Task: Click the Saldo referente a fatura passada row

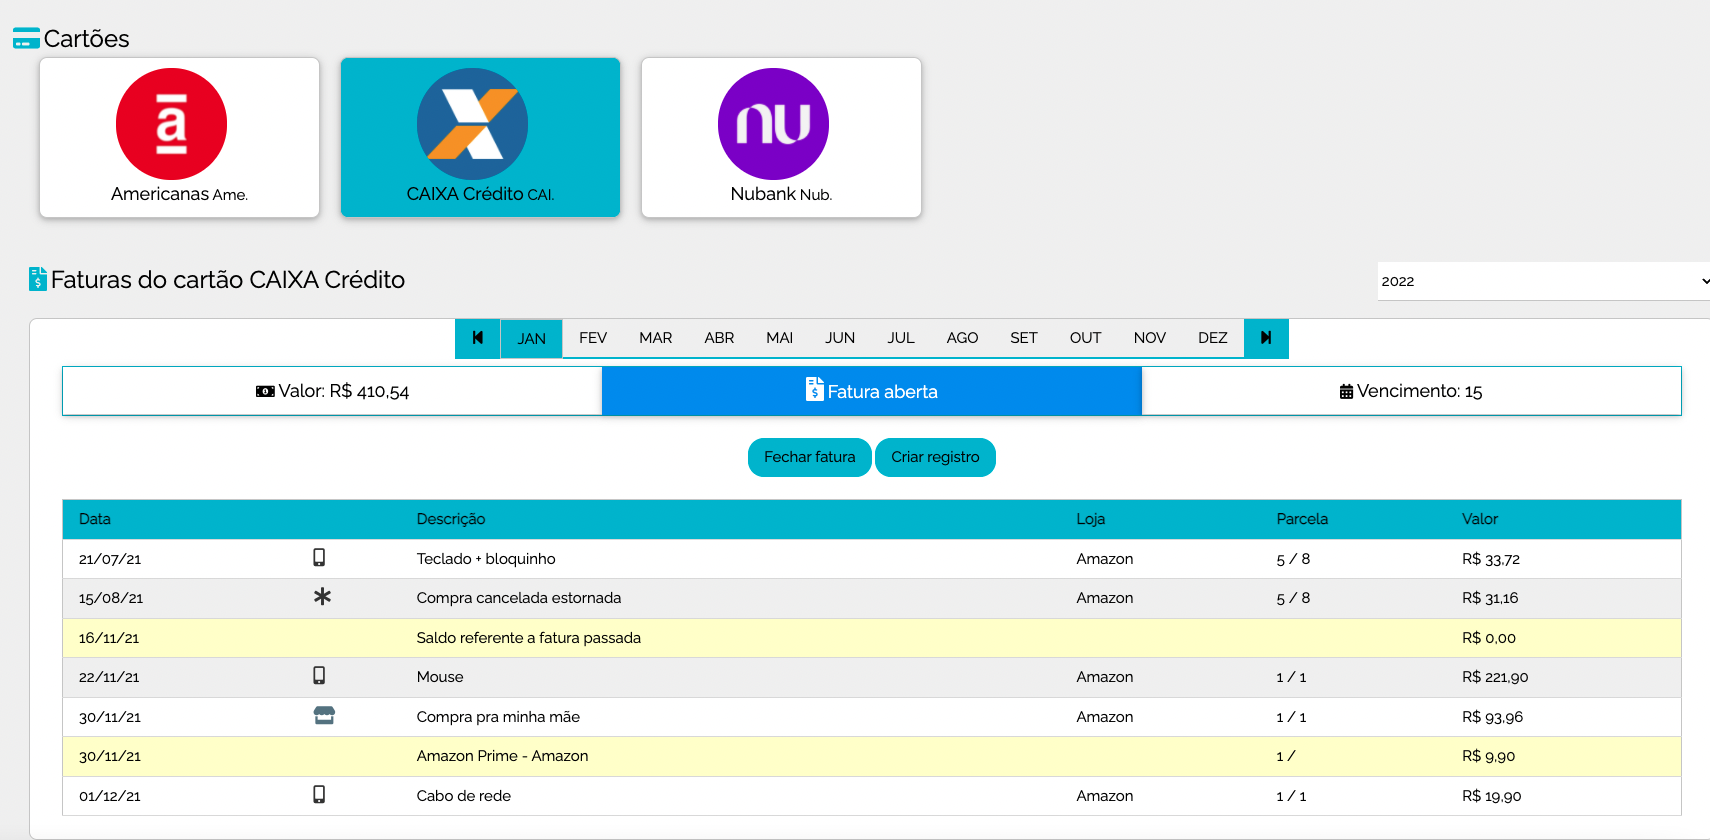Action: (x=528, y=638)
